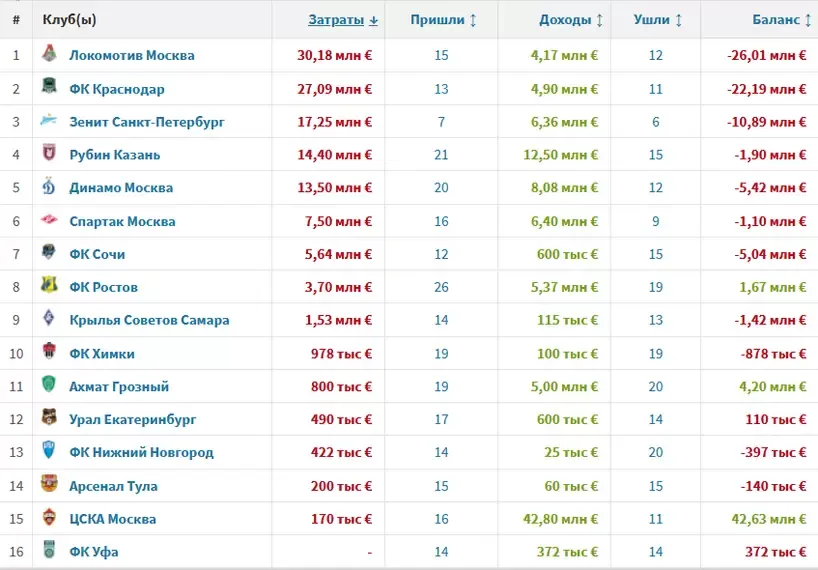Open the Локомотив Москва club link
Image resolution: width=818 pixels, height=570 pixels.
132,55
